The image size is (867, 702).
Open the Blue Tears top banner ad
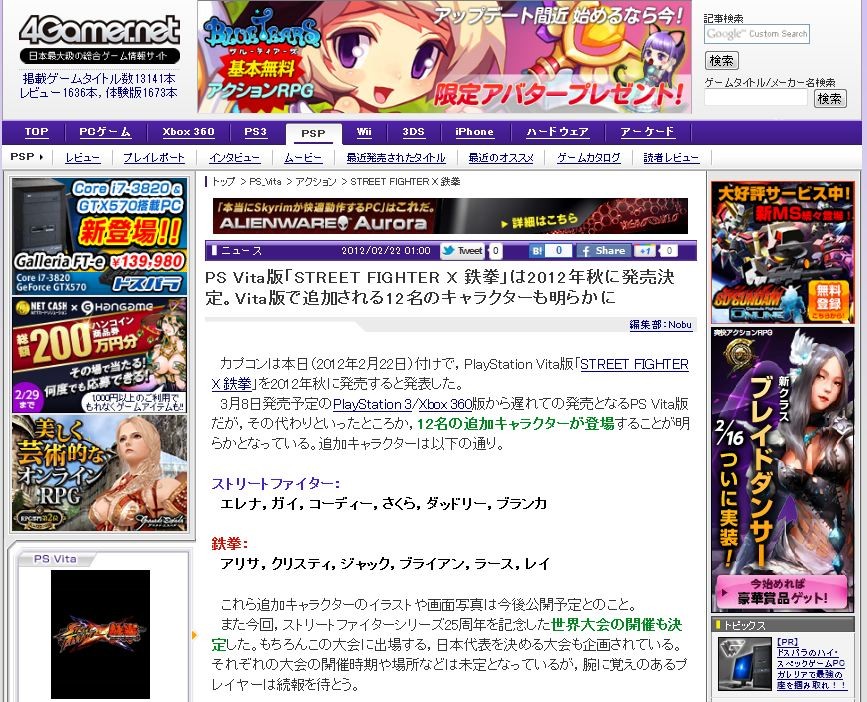(x=445, y=57)
